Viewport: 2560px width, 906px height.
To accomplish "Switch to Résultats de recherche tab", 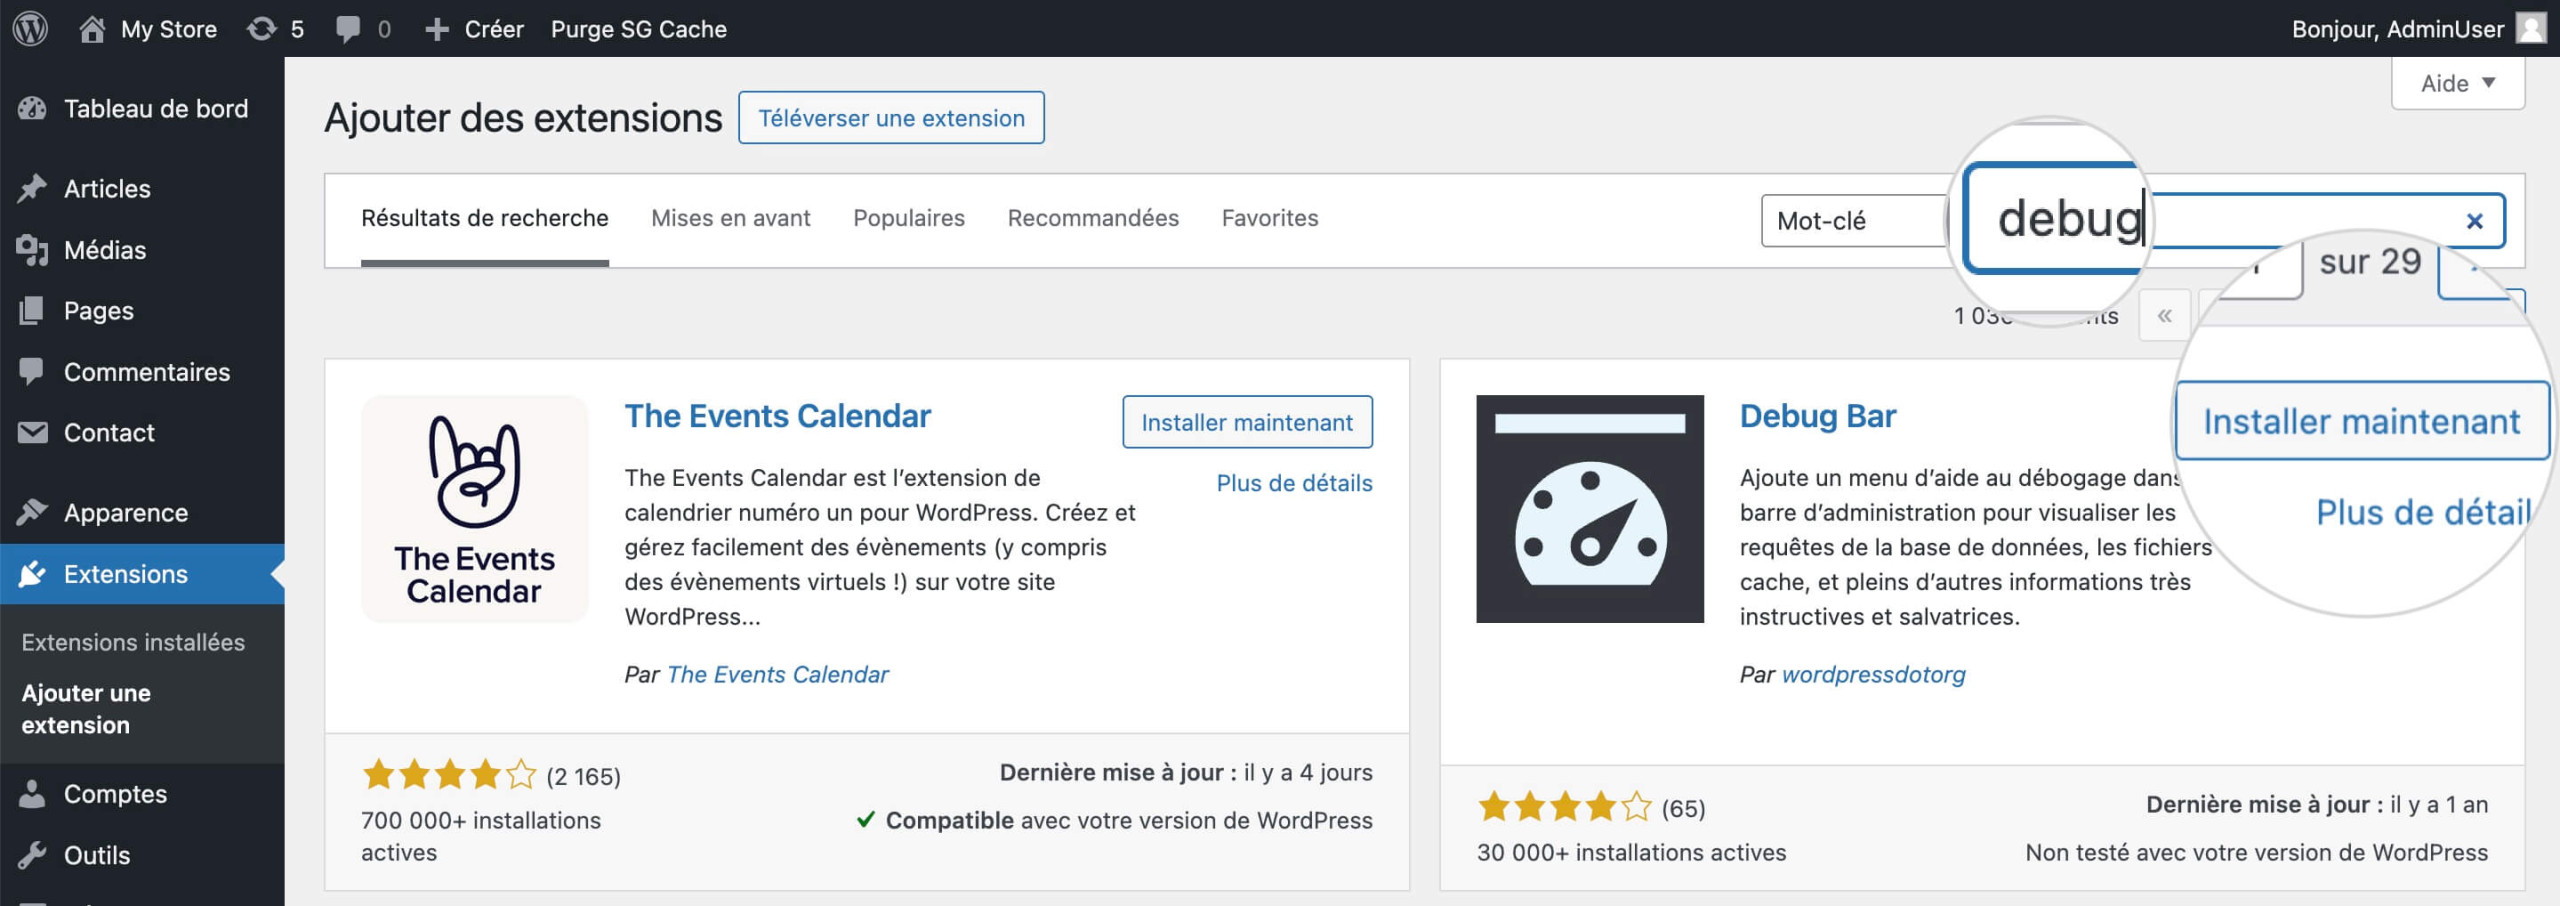I will click(485, 218).
